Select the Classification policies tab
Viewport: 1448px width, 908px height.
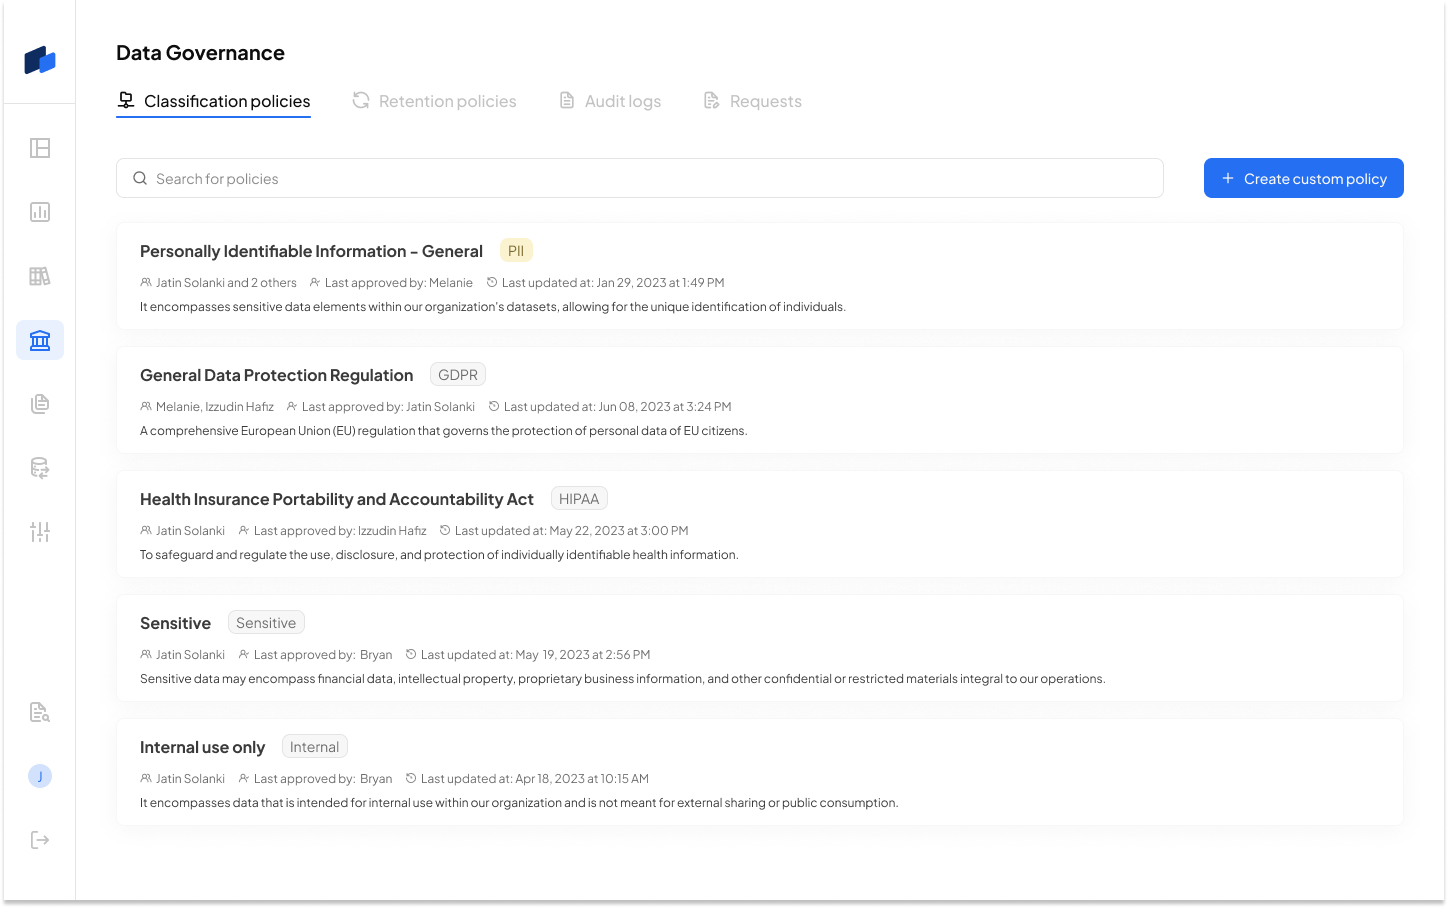pyautogui.click(x=214, y=101)
